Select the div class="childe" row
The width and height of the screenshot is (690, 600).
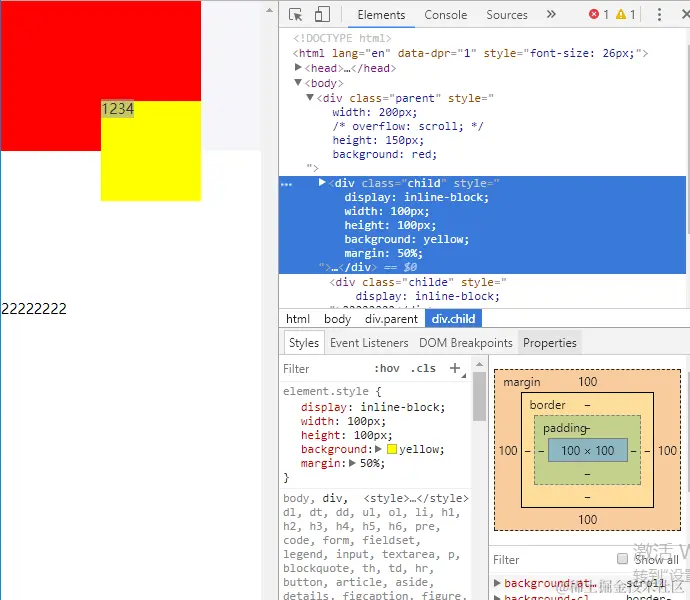click(x=418, y=282)
